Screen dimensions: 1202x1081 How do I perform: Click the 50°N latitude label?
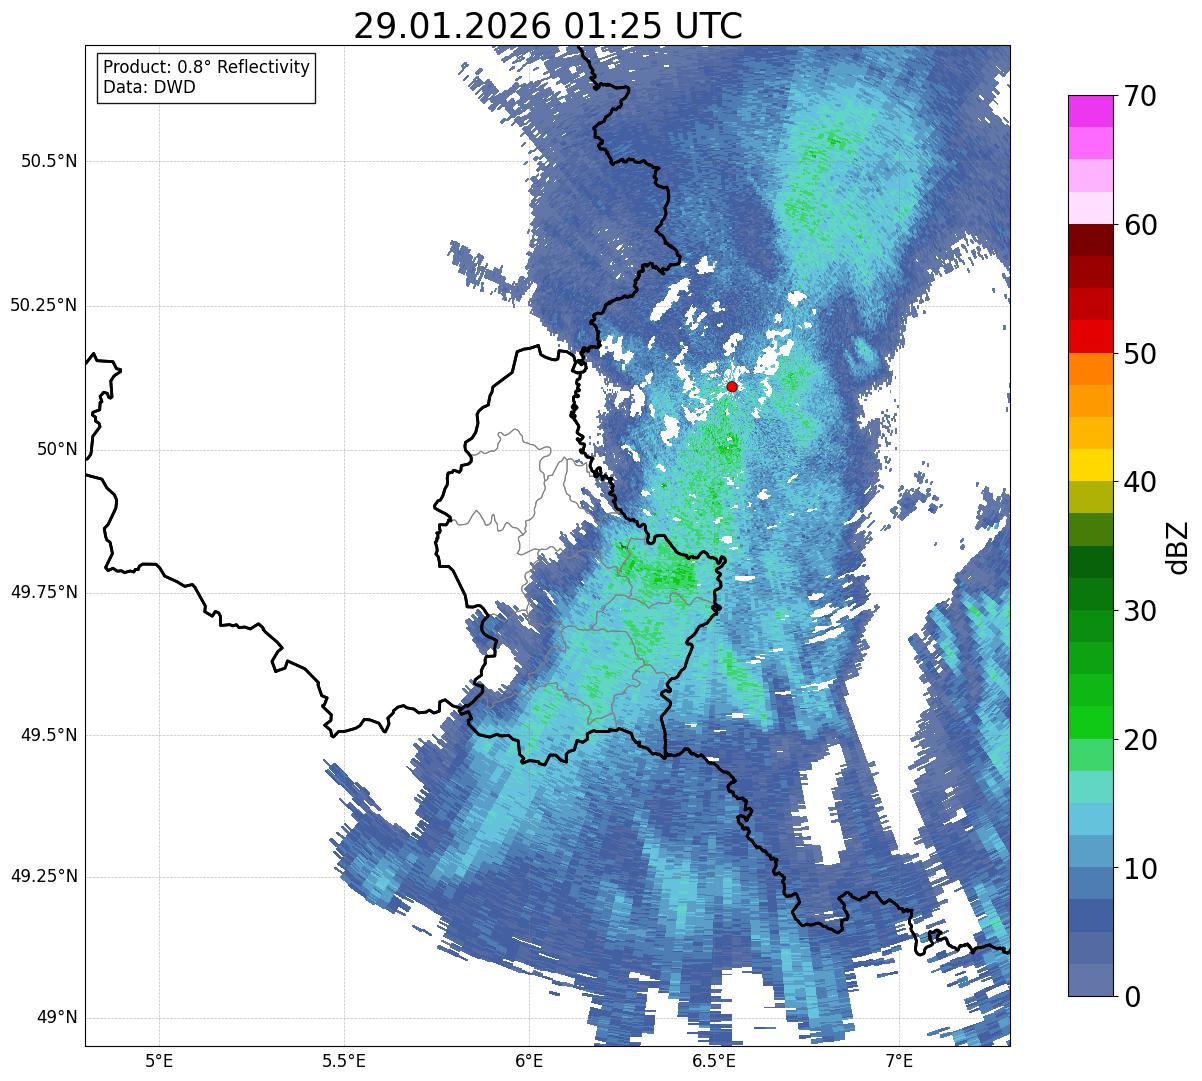[57, 449]
